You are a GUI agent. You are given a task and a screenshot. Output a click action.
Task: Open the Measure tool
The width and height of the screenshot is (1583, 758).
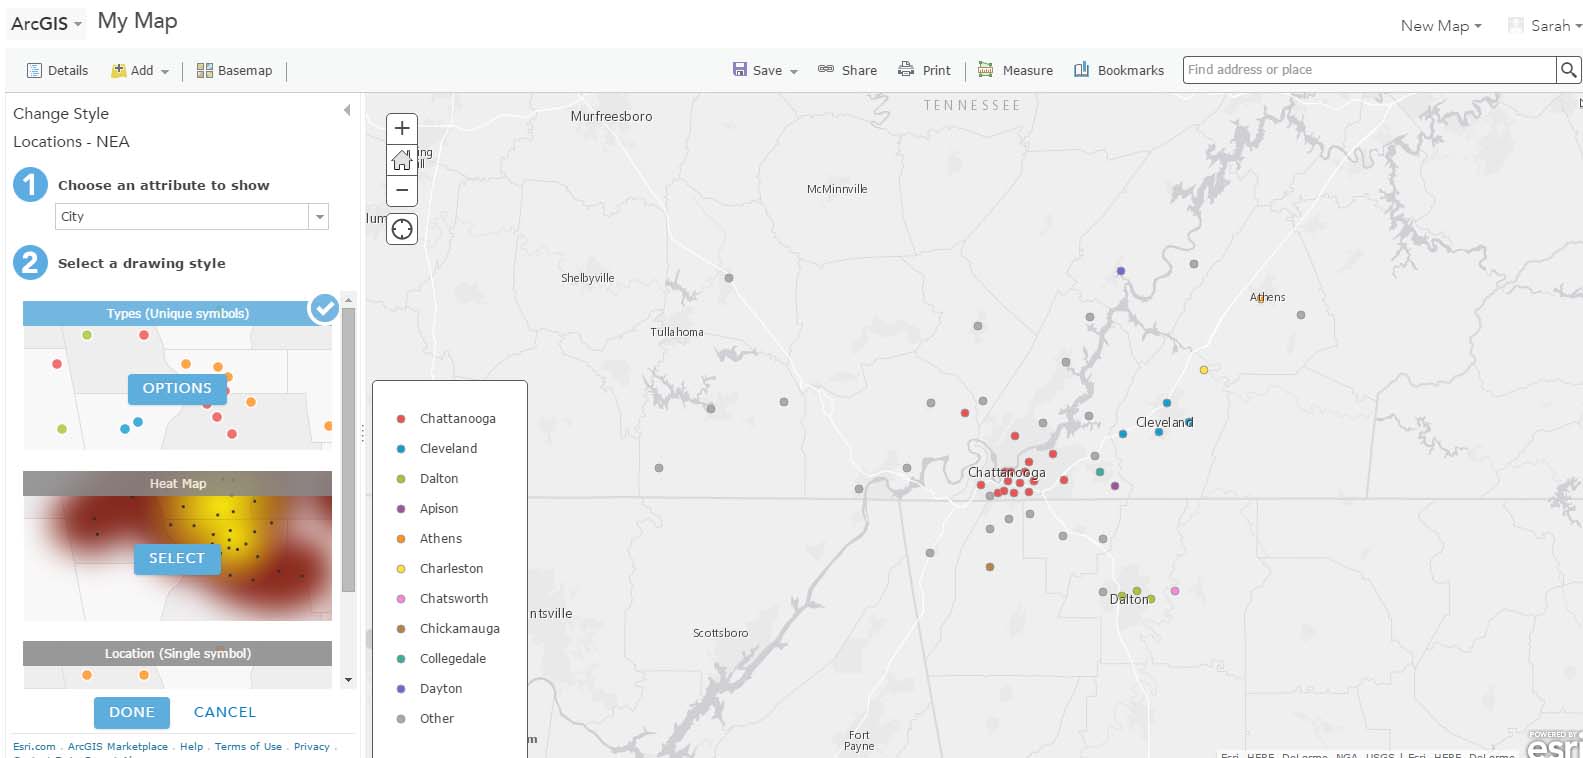pos(1015,70)
